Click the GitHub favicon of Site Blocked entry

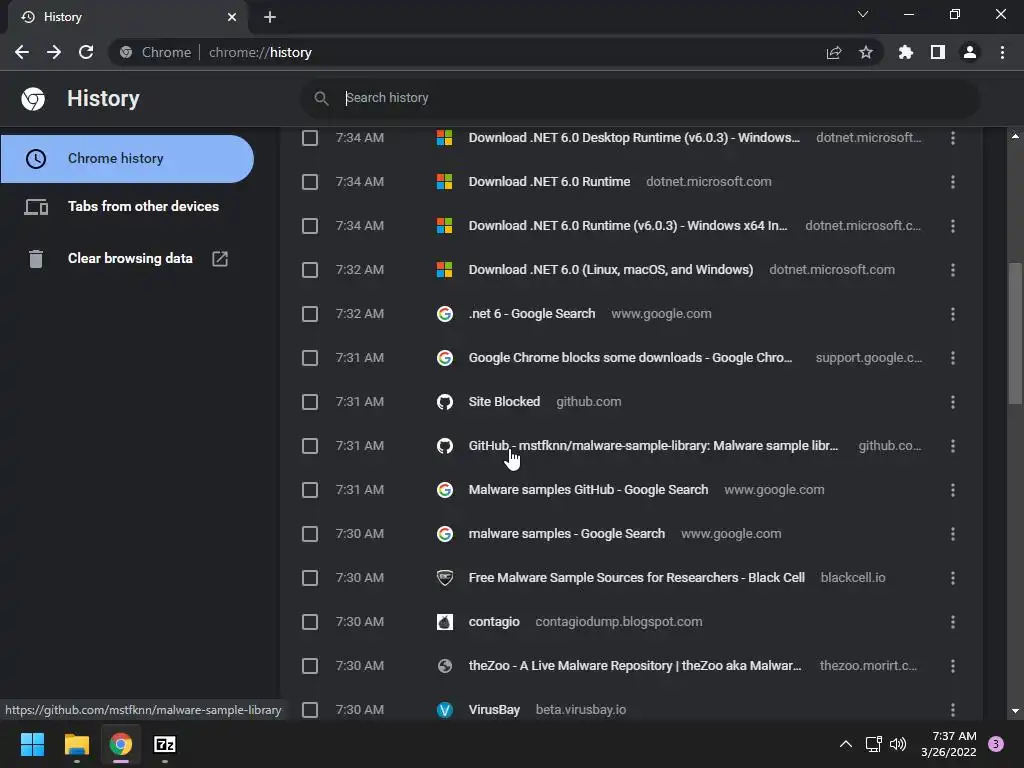(445, 402)
